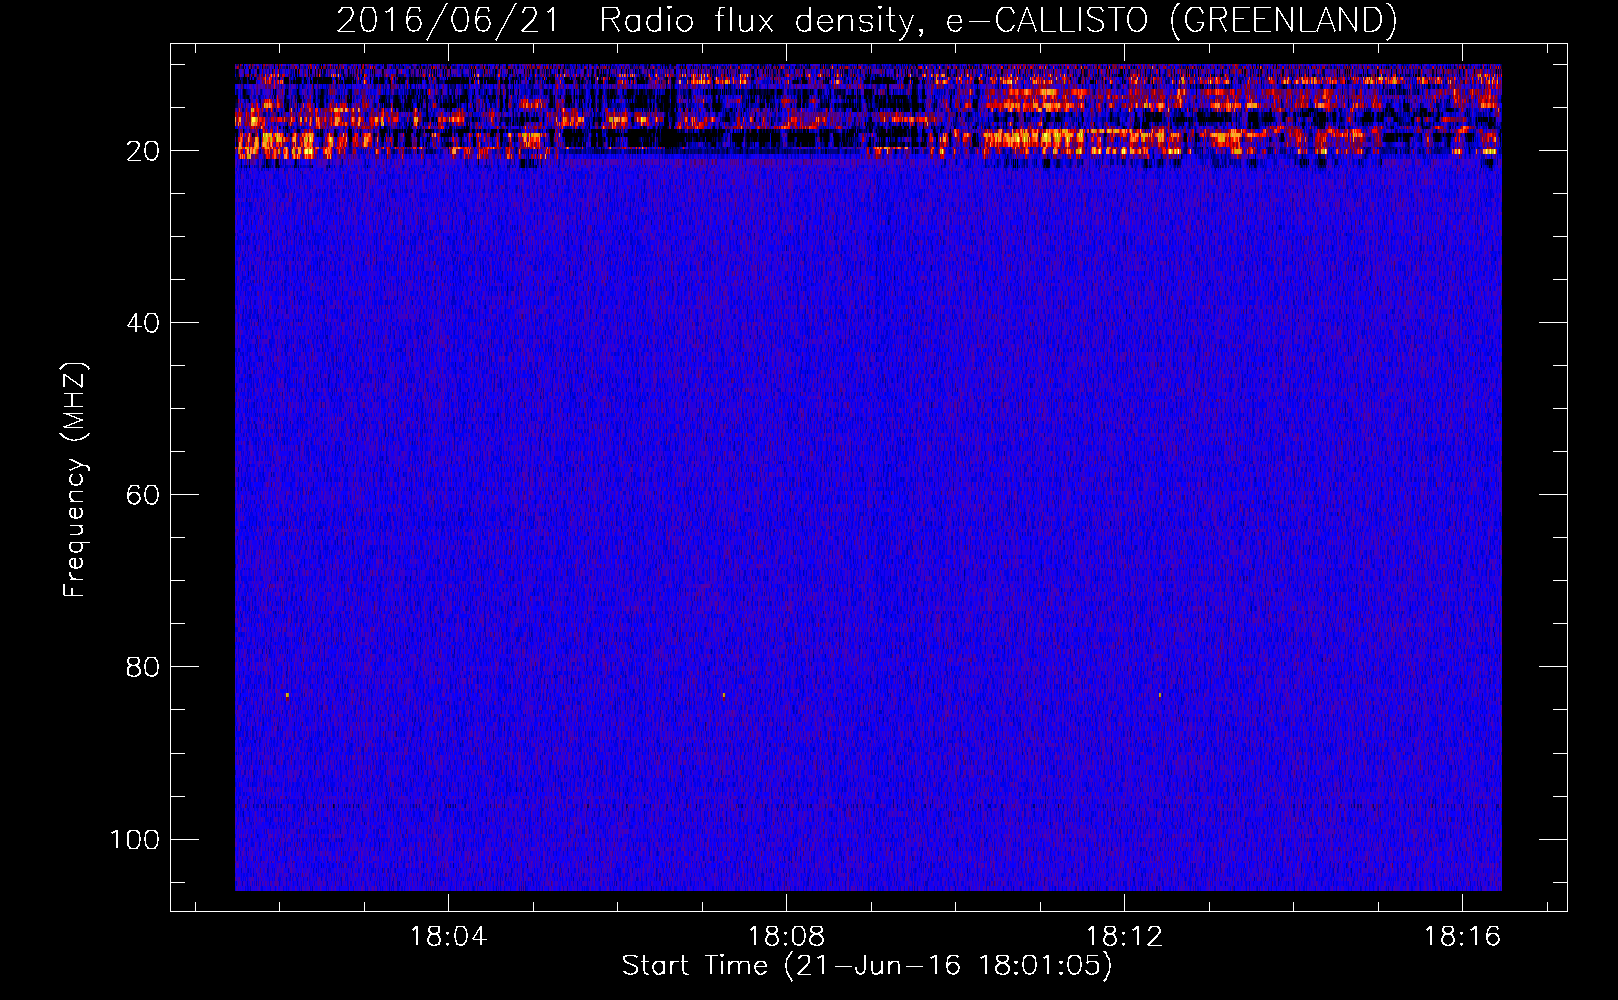
Task: Click the 18:16 time tick label
Action: tap(1462, 937)
